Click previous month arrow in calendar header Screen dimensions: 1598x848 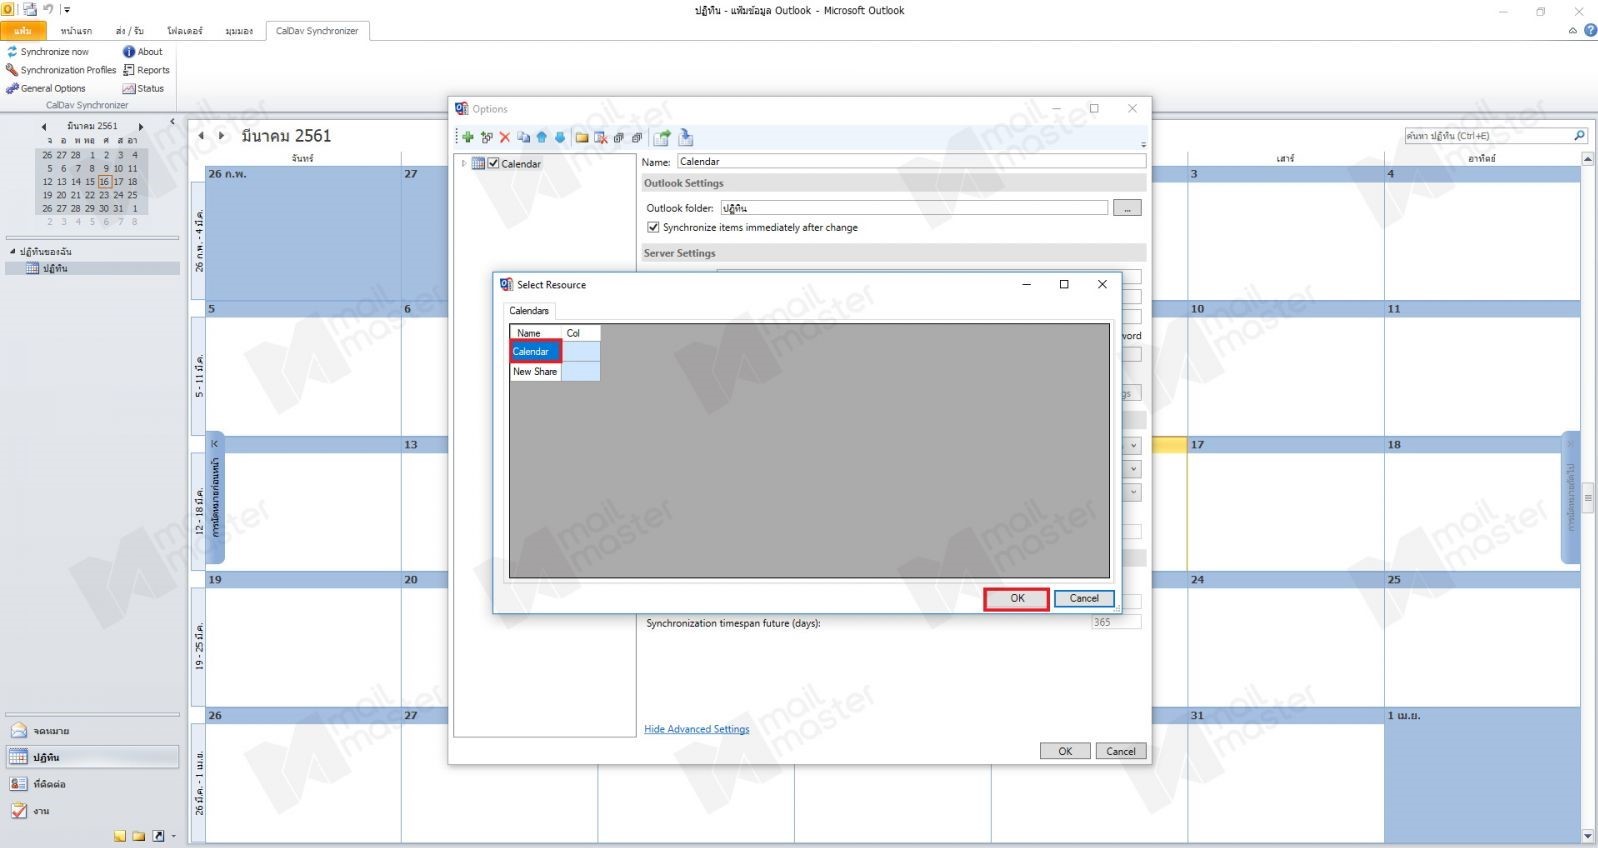point(201,136)
